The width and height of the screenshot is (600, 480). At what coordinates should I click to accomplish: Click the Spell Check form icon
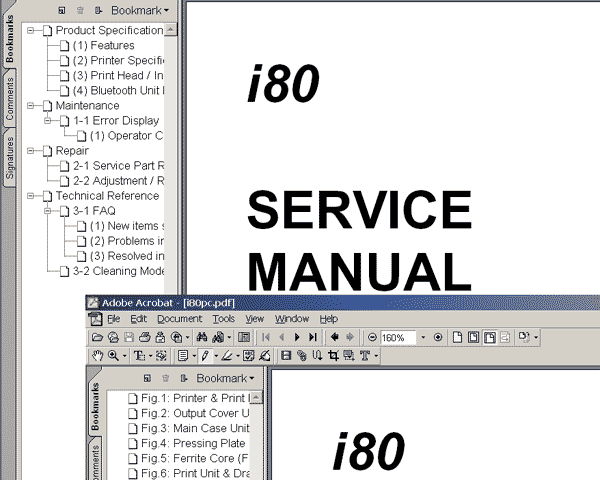(248, 356)
